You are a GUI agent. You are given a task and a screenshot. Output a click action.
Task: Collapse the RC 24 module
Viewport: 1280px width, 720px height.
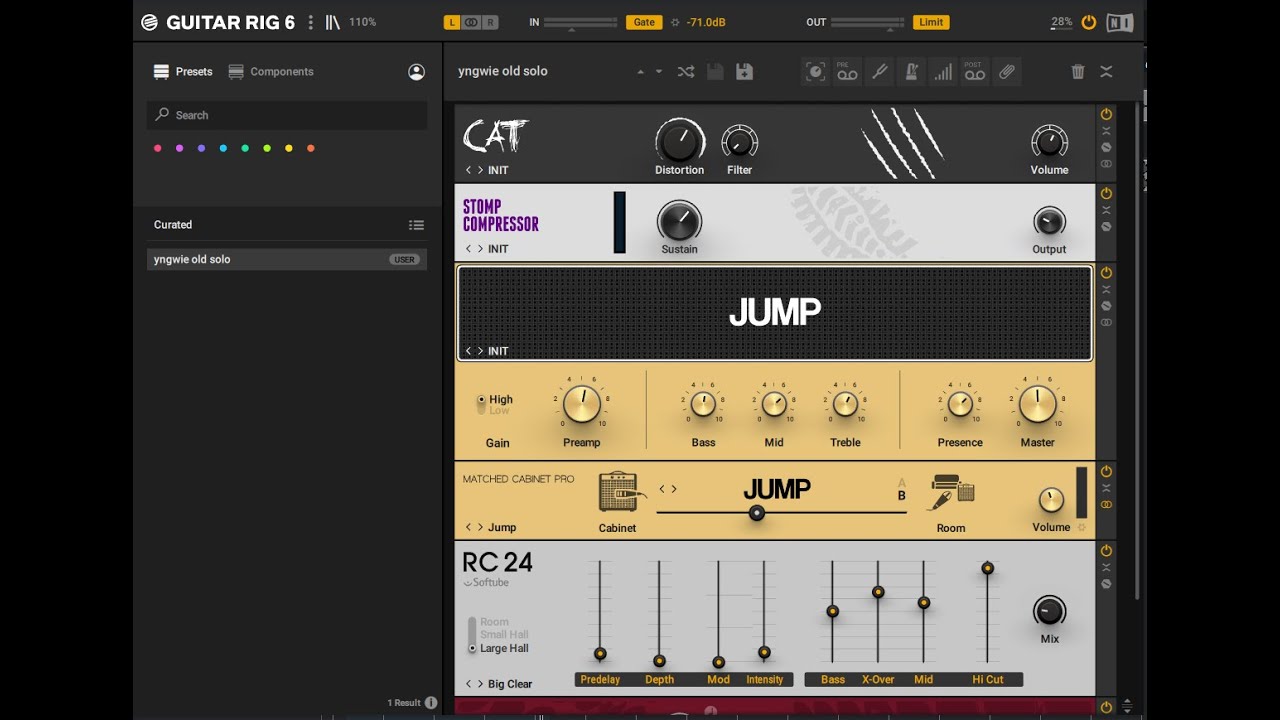point(1106,567)
